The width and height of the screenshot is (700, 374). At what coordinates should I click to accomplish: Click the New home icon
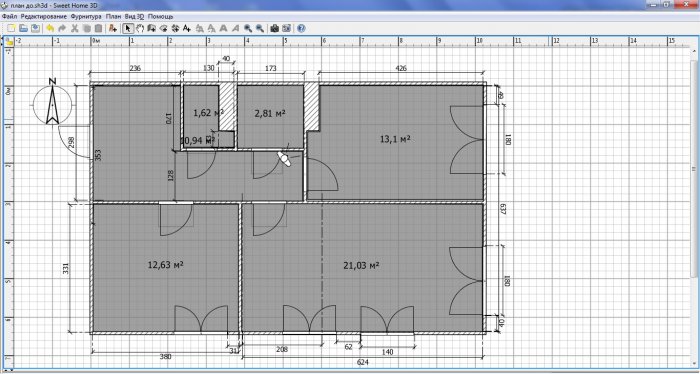pos(11,28)
